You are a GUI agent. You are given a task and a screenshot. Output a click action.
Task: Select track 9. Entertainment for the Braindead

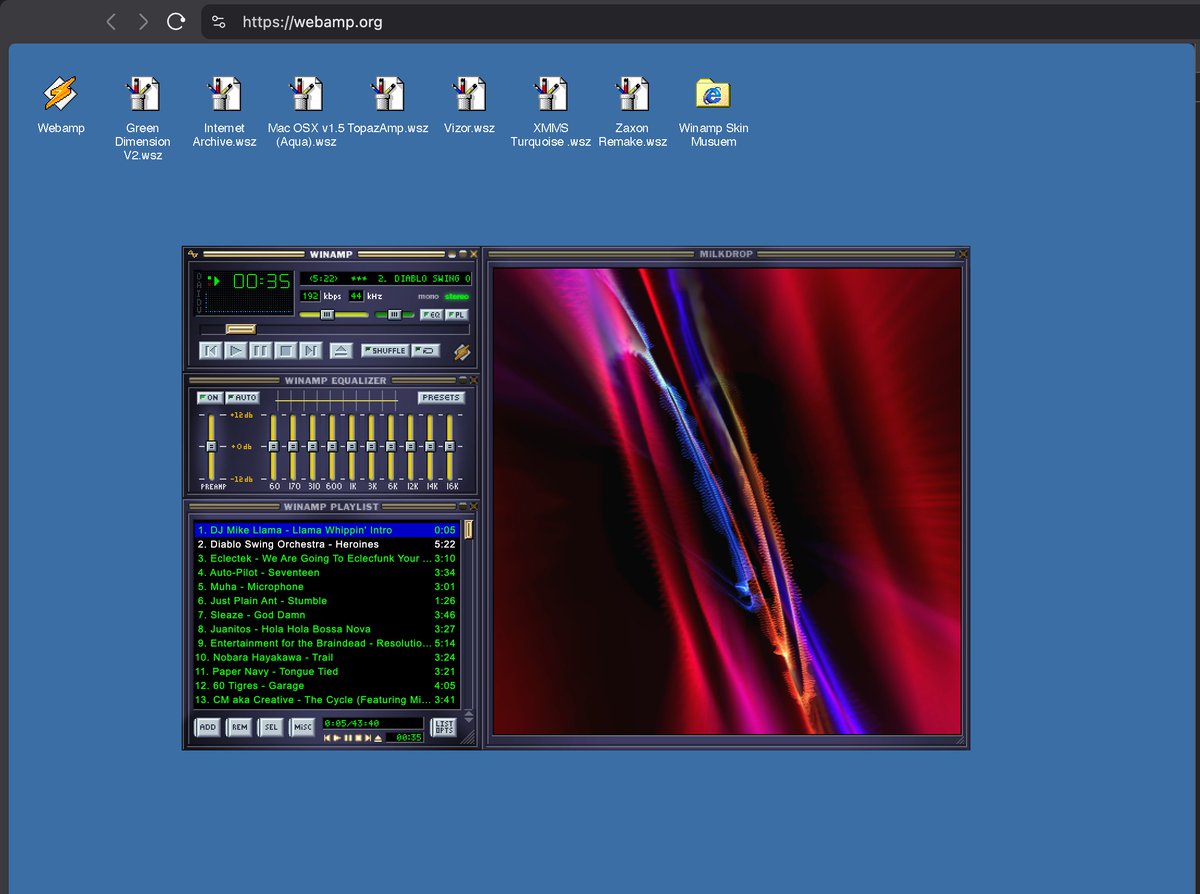point(326,643)
